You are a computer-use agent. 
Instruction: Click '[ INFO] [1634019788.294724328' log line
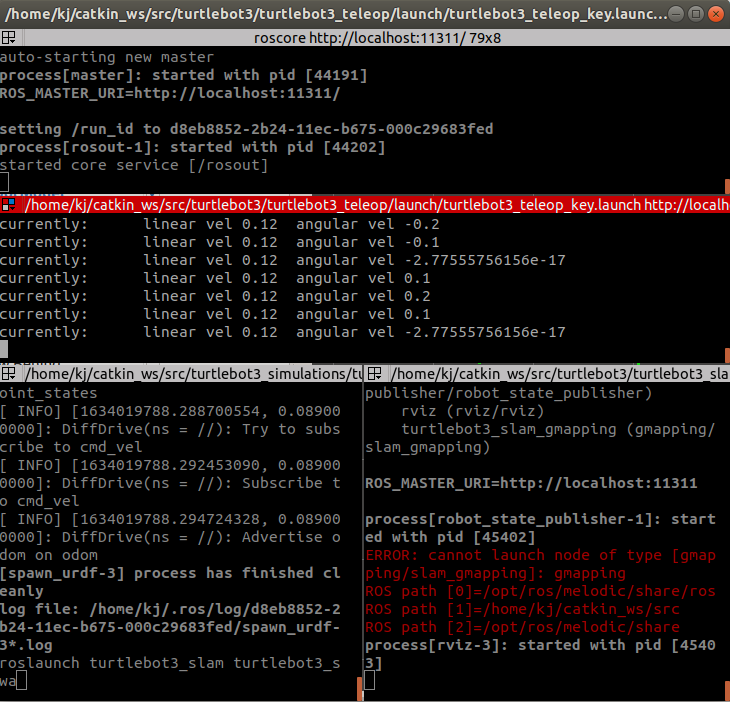pos(170,519)
